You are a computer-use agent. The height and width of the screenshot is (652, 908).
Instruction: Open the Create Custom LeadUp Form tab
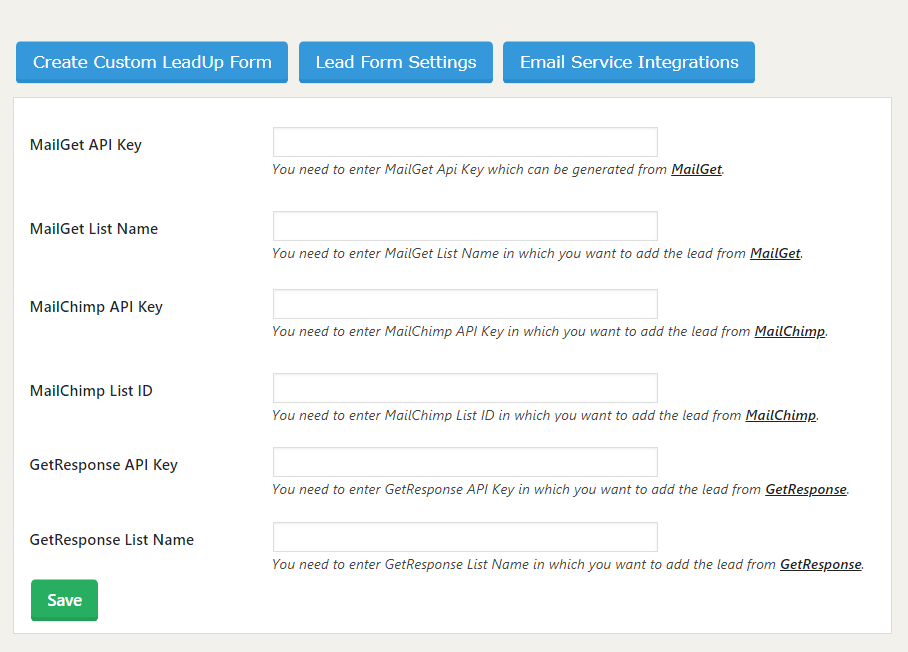tap(152, 62)
